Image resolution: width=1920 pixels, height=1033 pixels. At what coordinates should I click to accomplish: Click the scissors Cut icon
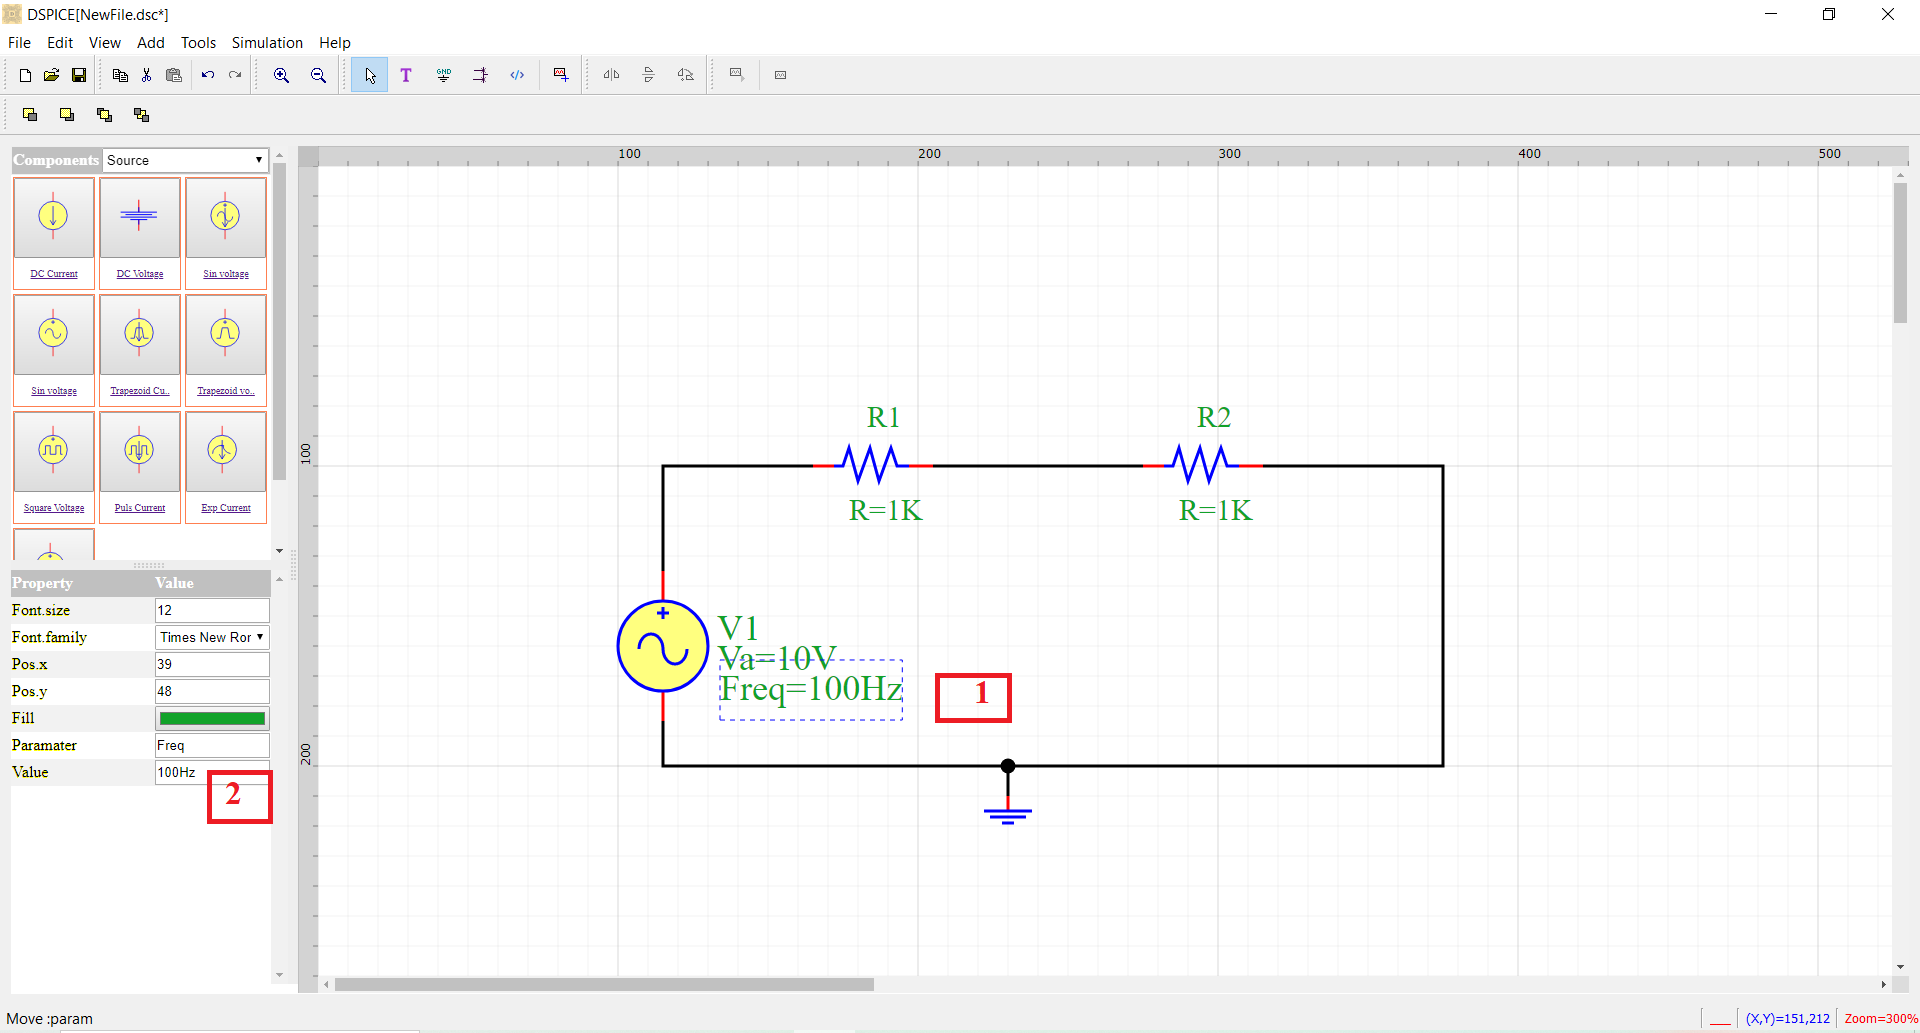point(147,75)
